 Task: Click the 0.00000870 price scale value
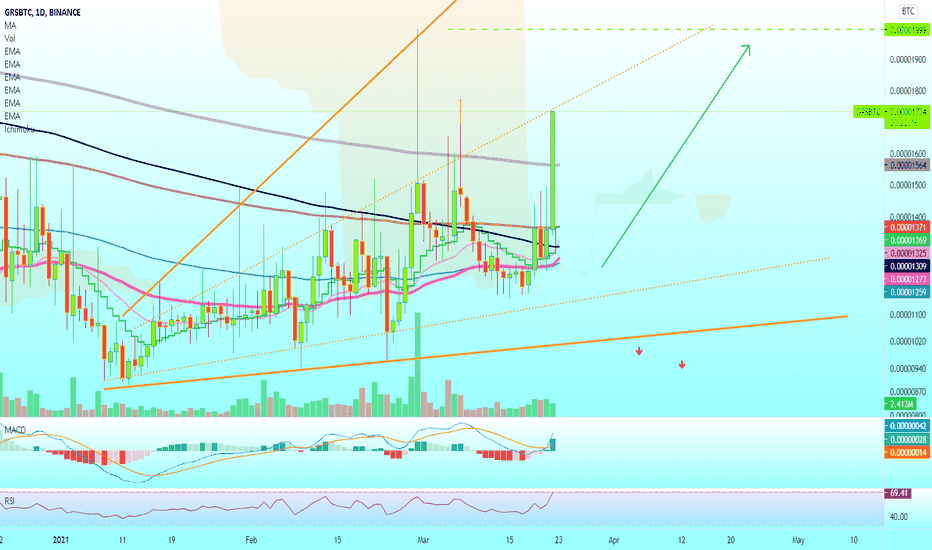tap(908, 392)
